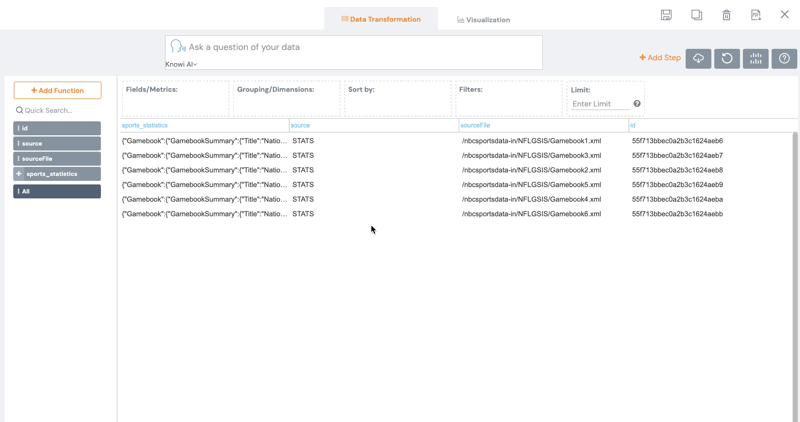Expand the sports_statistics field with plus
The width and height of the screenshot is (800, 422).
(x=19, y=174)
